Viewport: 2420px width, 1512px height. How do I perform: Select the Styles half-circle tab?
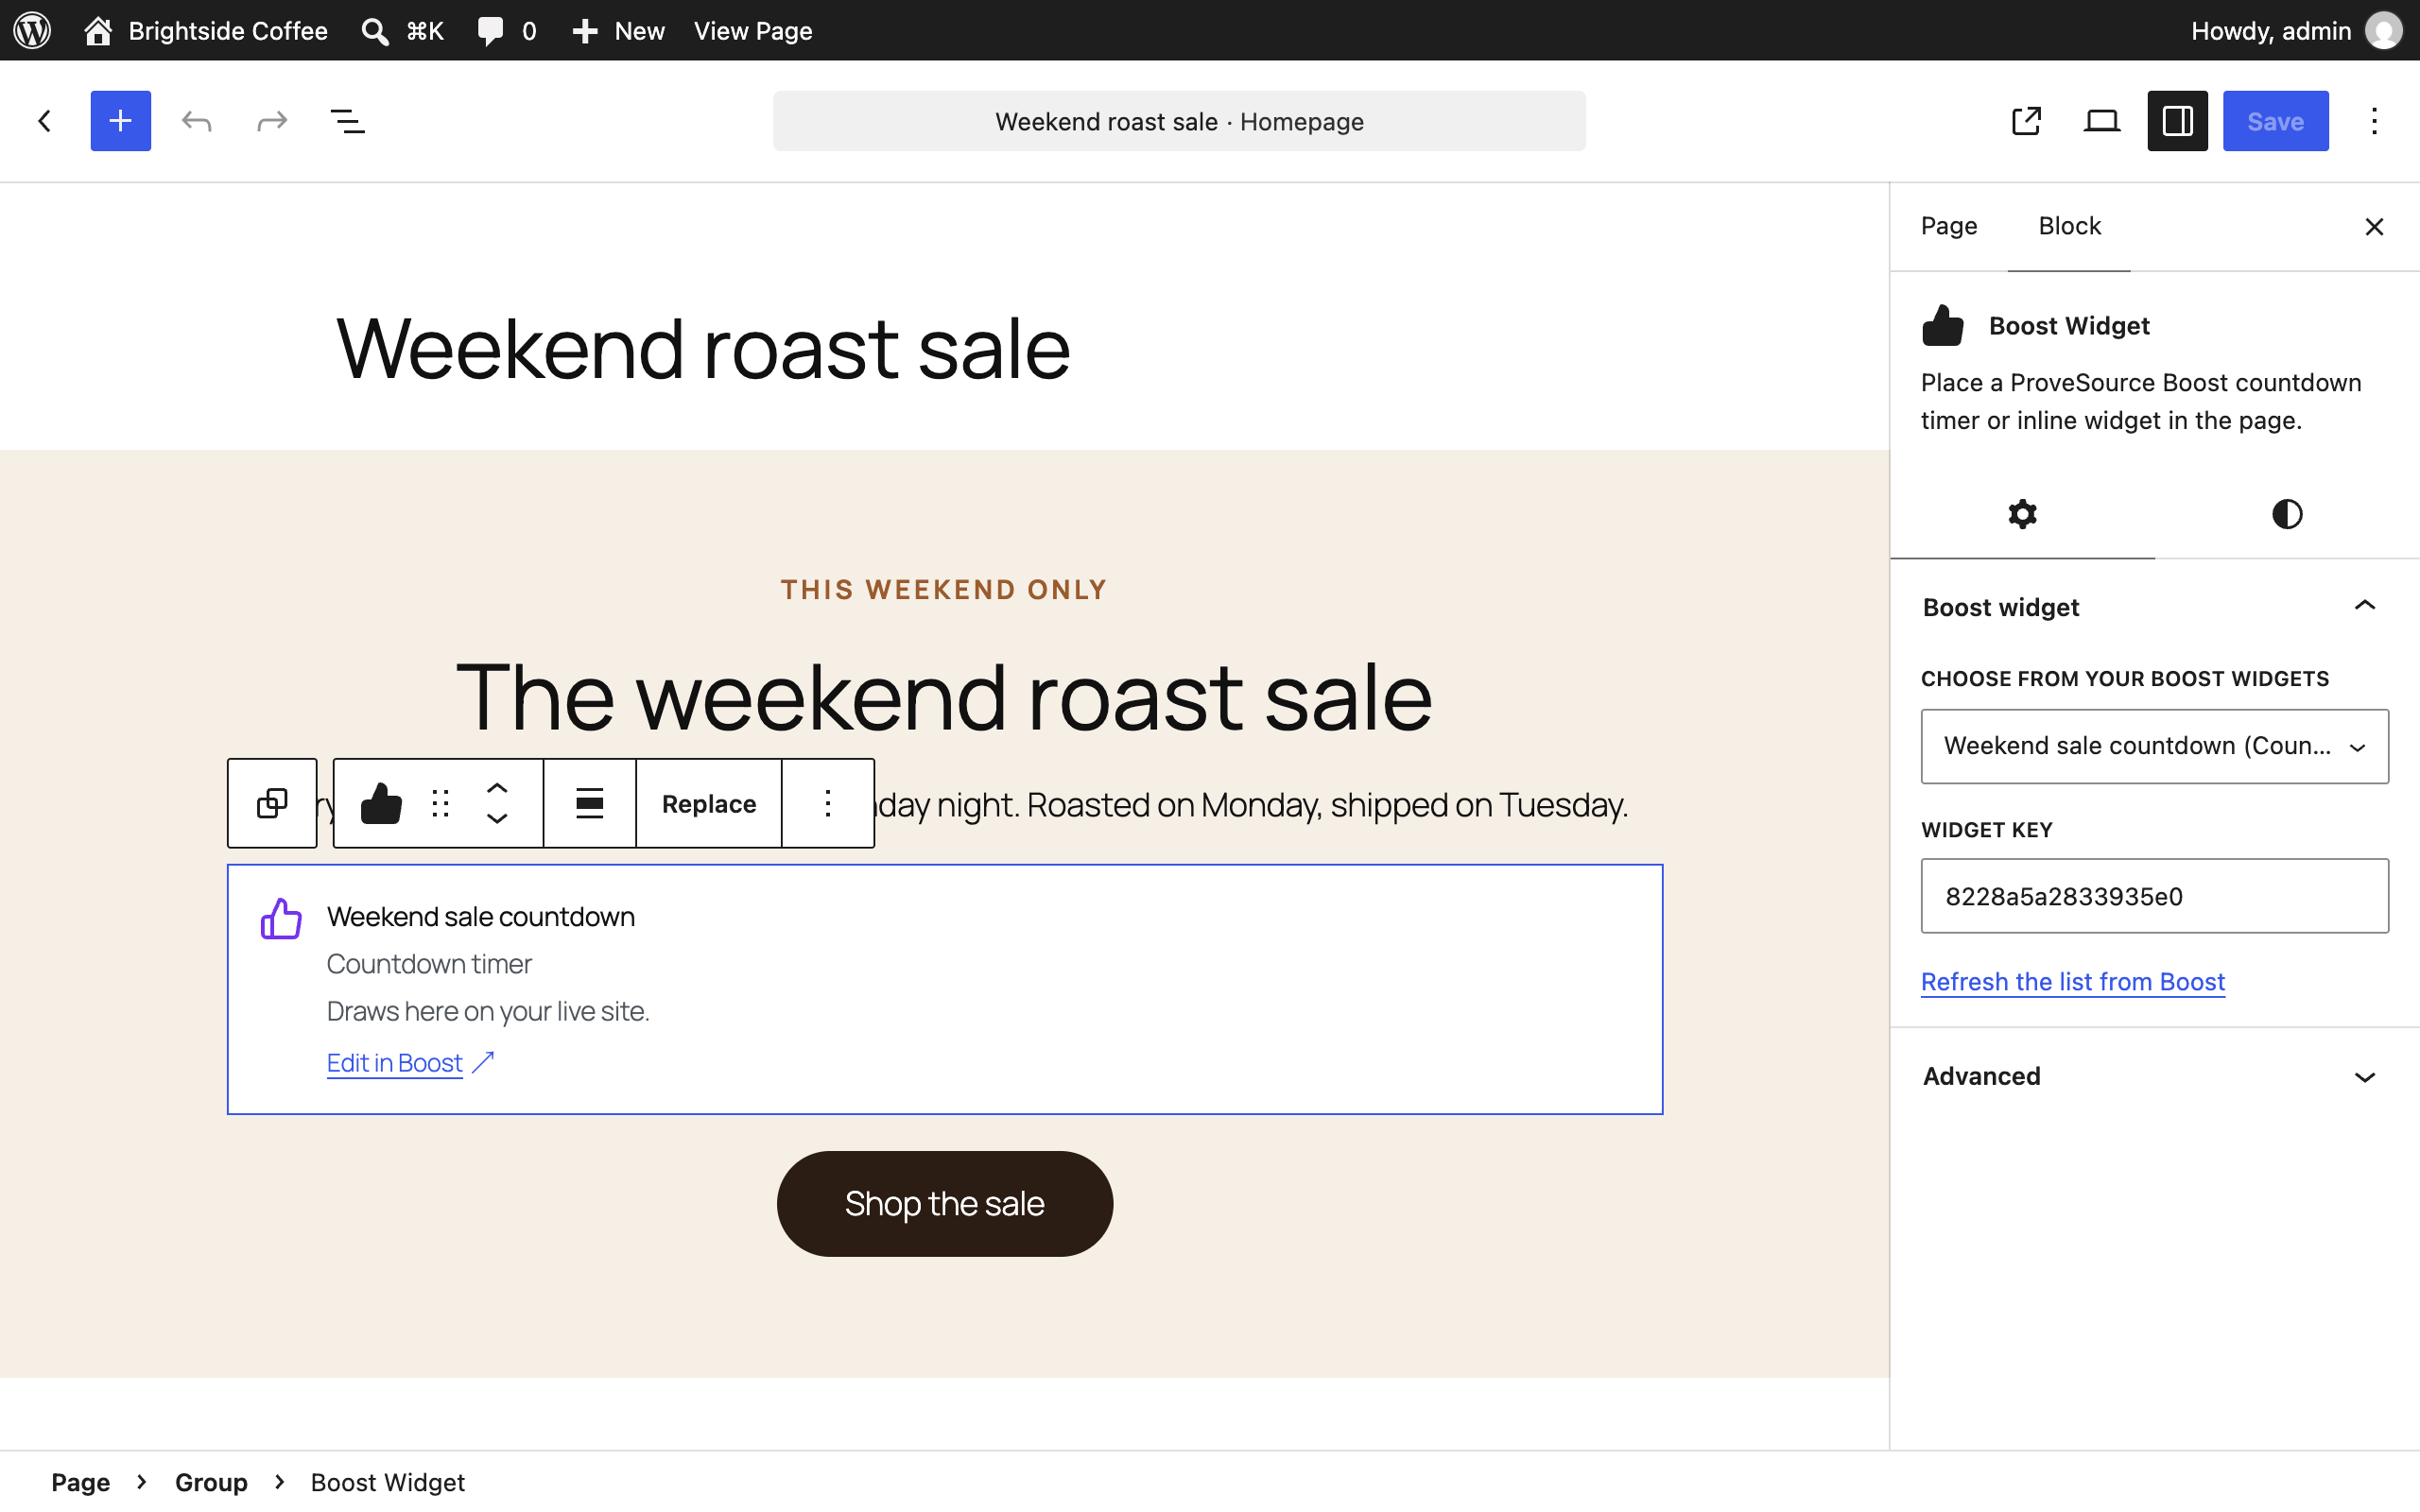2287,514
